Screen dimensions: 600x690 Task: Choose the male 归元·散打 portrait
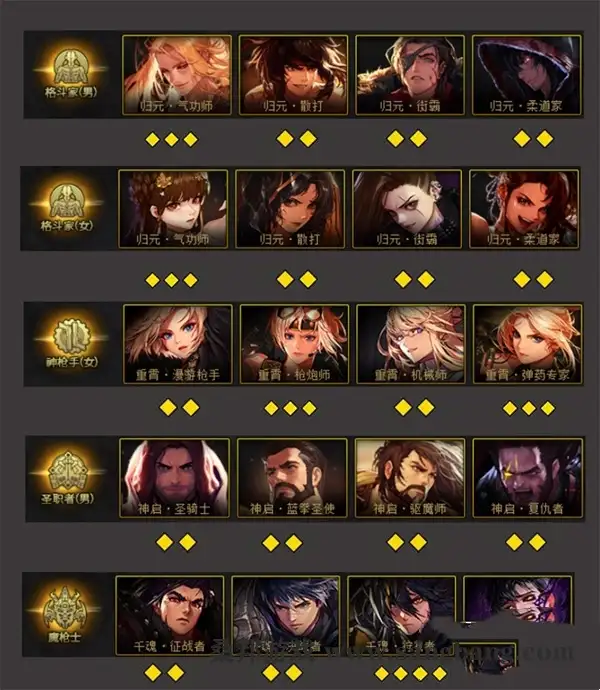293,75
